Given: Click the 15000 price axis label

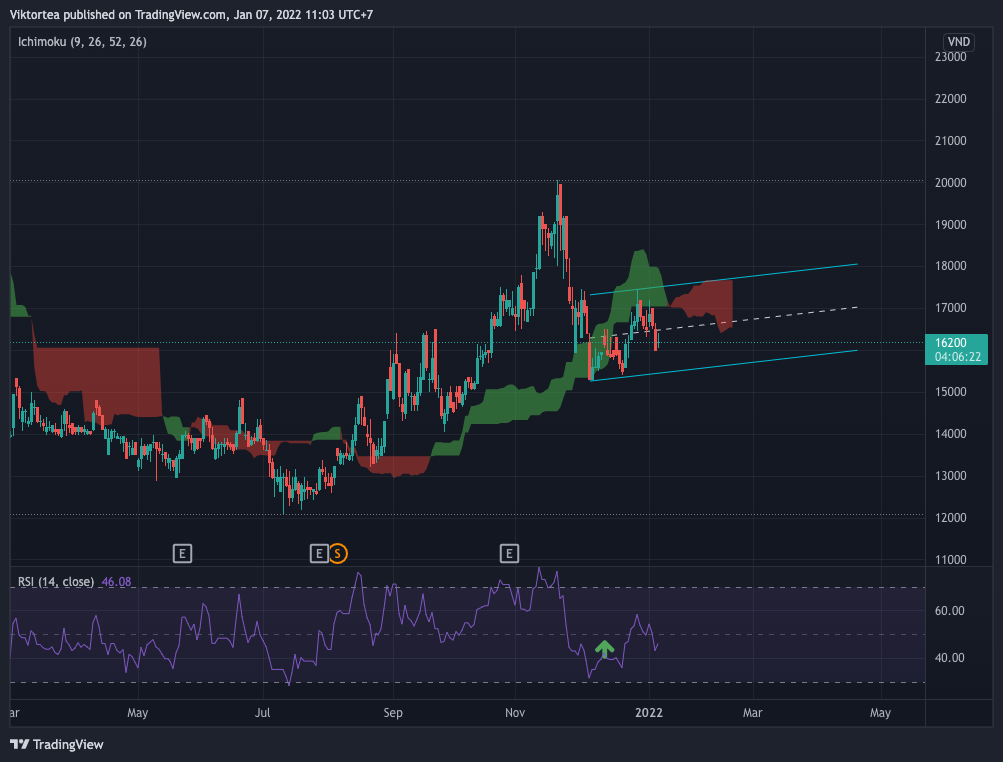Looking at the screenshot, I should 951,392.
